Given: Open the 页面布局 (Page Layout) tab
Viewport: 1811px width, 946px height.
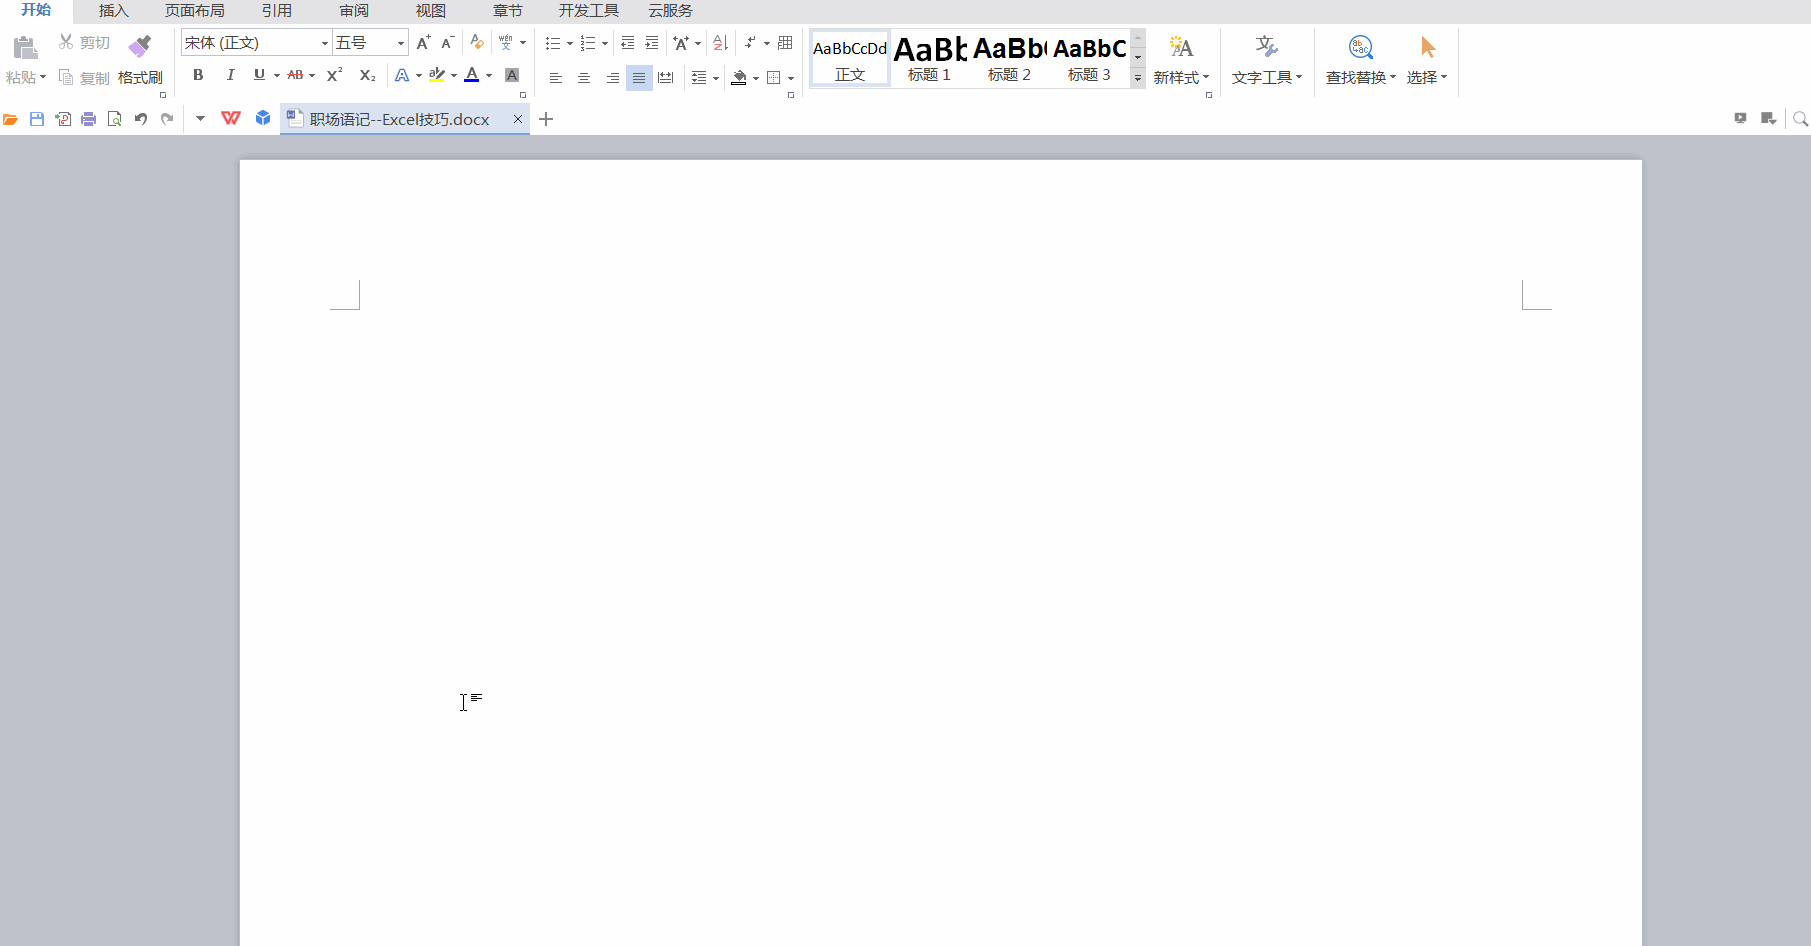Looking at the screenshot, I should pyautogui.click(x=195, y=11).
